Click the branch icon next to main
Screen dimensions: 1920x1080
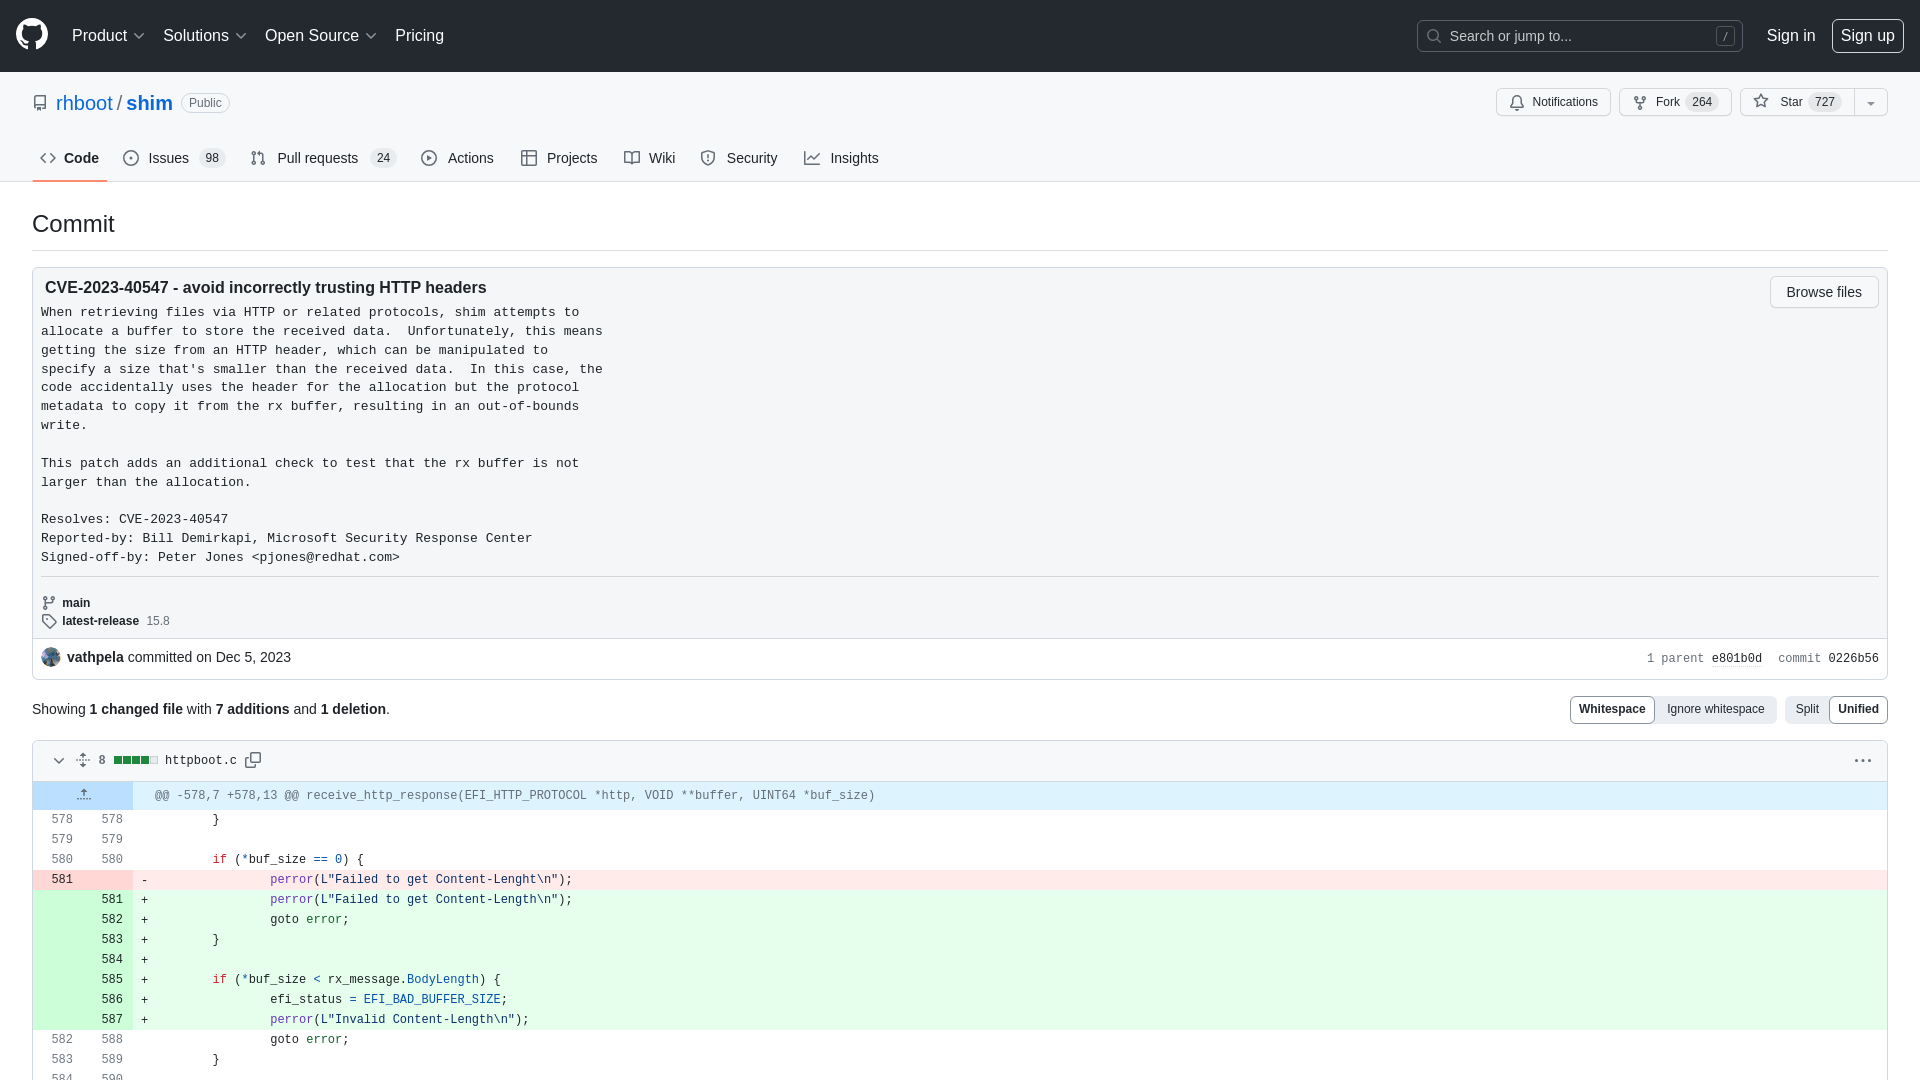49,603
